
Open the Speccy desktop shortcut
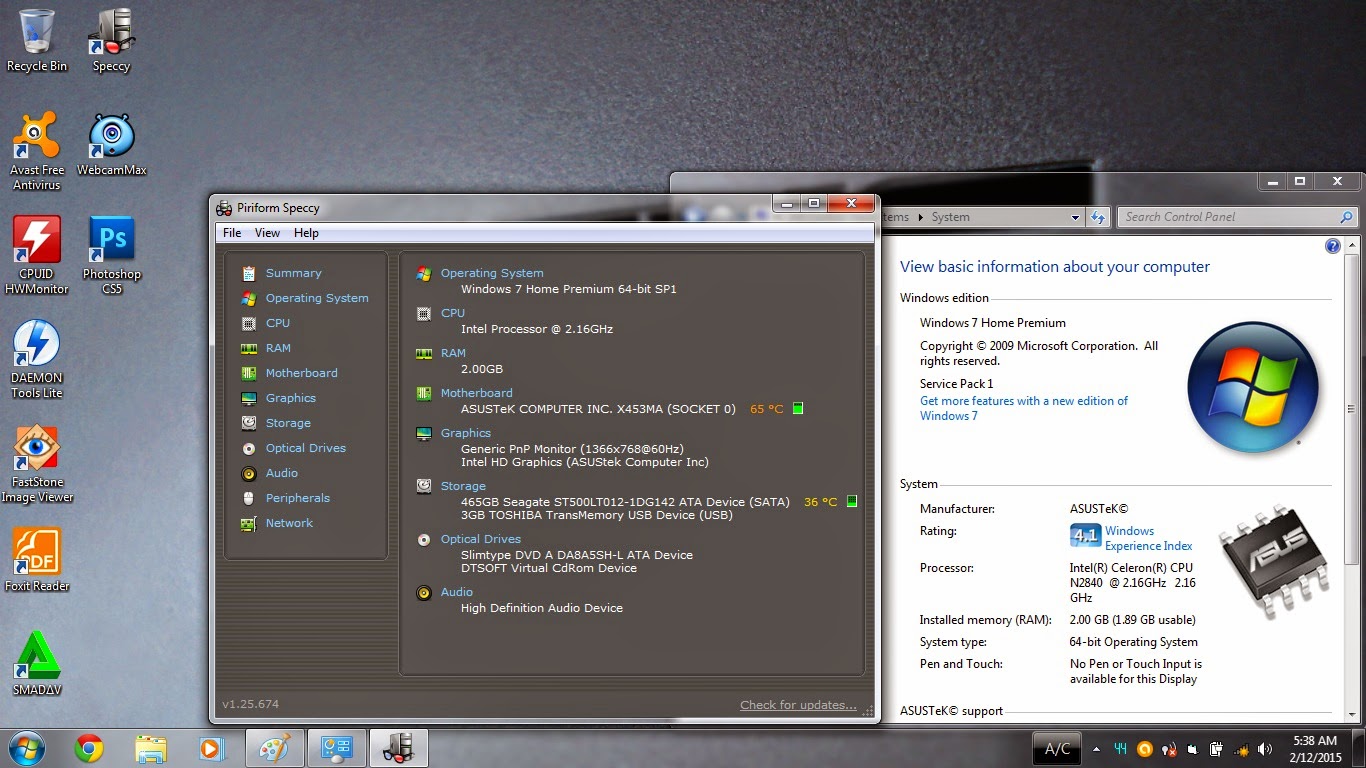coord(111,41)
